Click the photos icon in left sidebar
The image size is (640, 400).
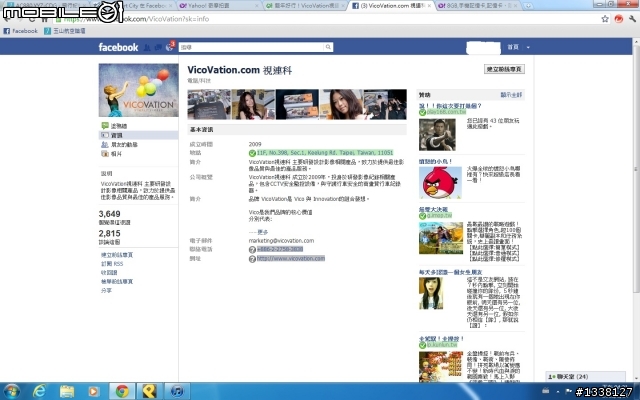tap(105, 154)
